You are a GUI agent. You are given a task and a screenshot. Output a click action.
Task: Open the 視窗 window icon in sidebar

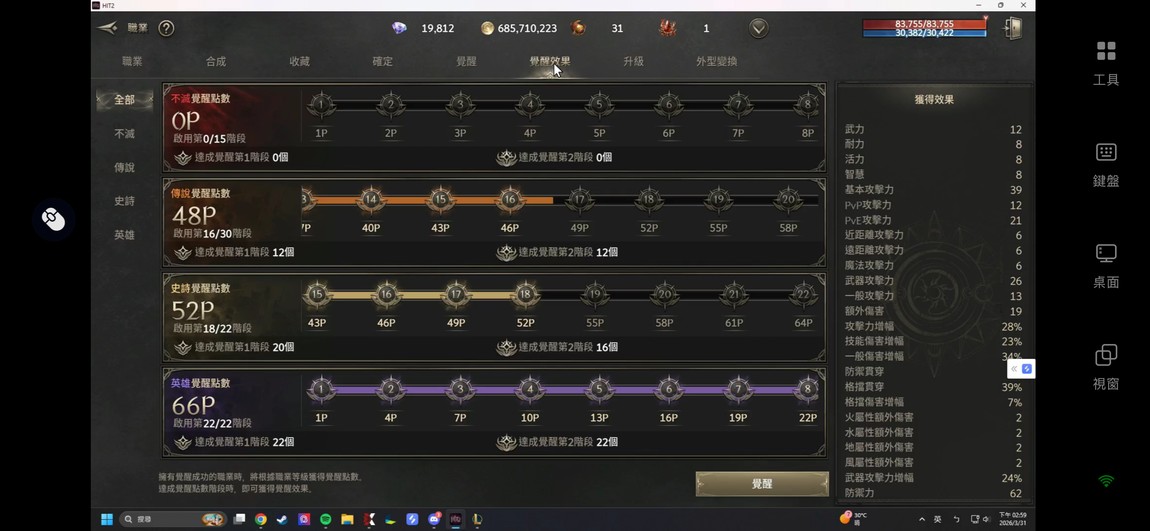(x=1106, y=367)
